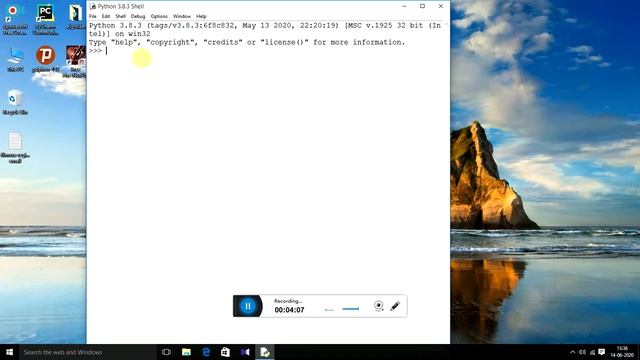Open Microsoft Edge from taskbar

[206, 352]
